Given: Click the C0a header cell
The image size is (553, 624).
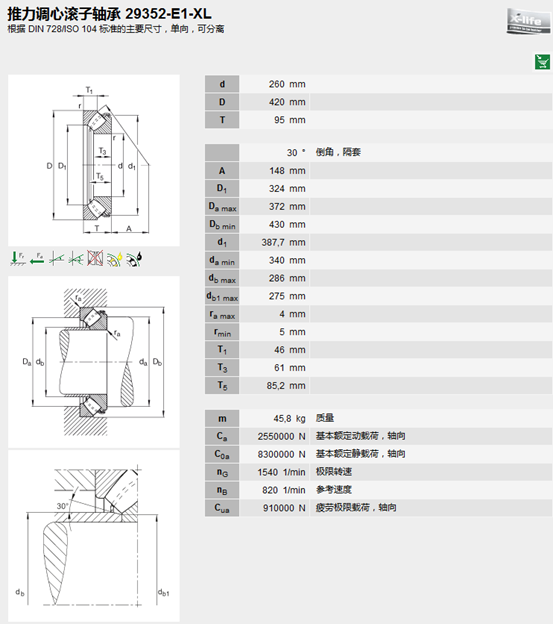Looking at the screenshot, I should 222,454.
